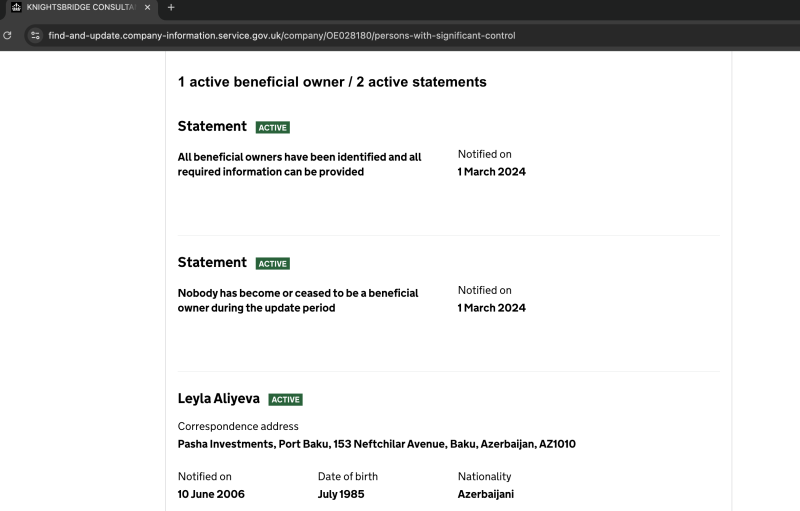Screen dimensions: 800x511
Task: Select text 'All beneficial owners have been identified'
Action: (281, 157)
